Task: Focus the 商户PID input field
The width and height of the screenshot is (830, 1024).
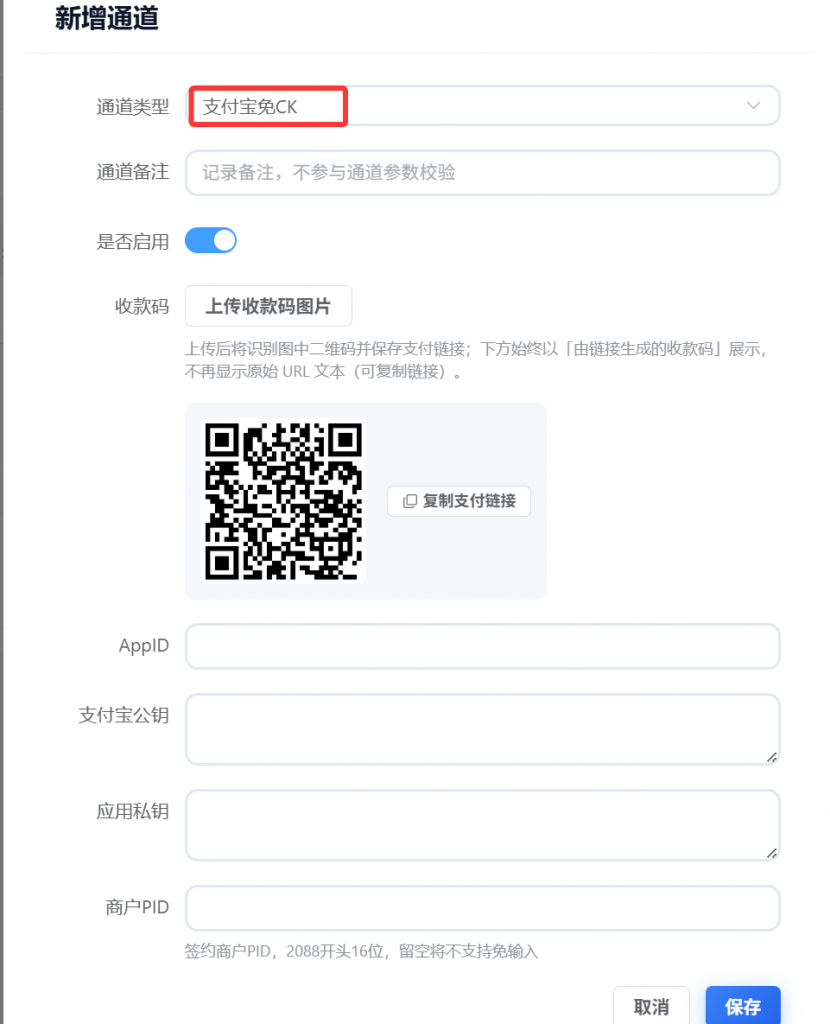Action: [483, 908]
